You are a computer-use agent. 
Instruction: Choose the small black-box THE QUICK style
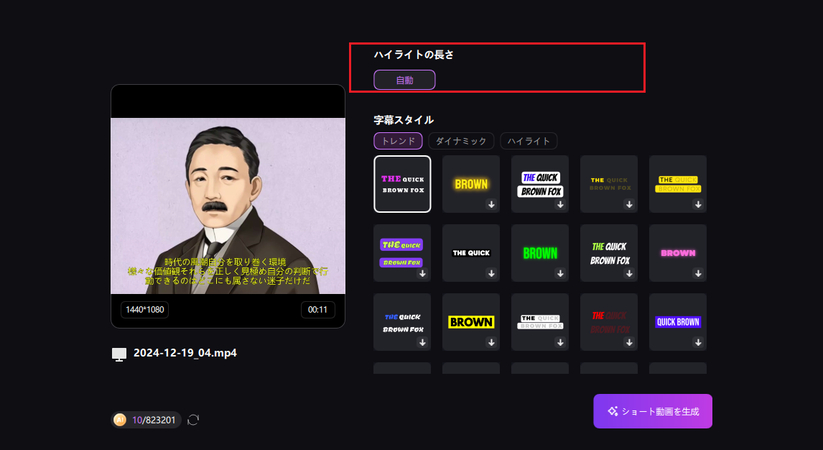(x=471, y=253)
